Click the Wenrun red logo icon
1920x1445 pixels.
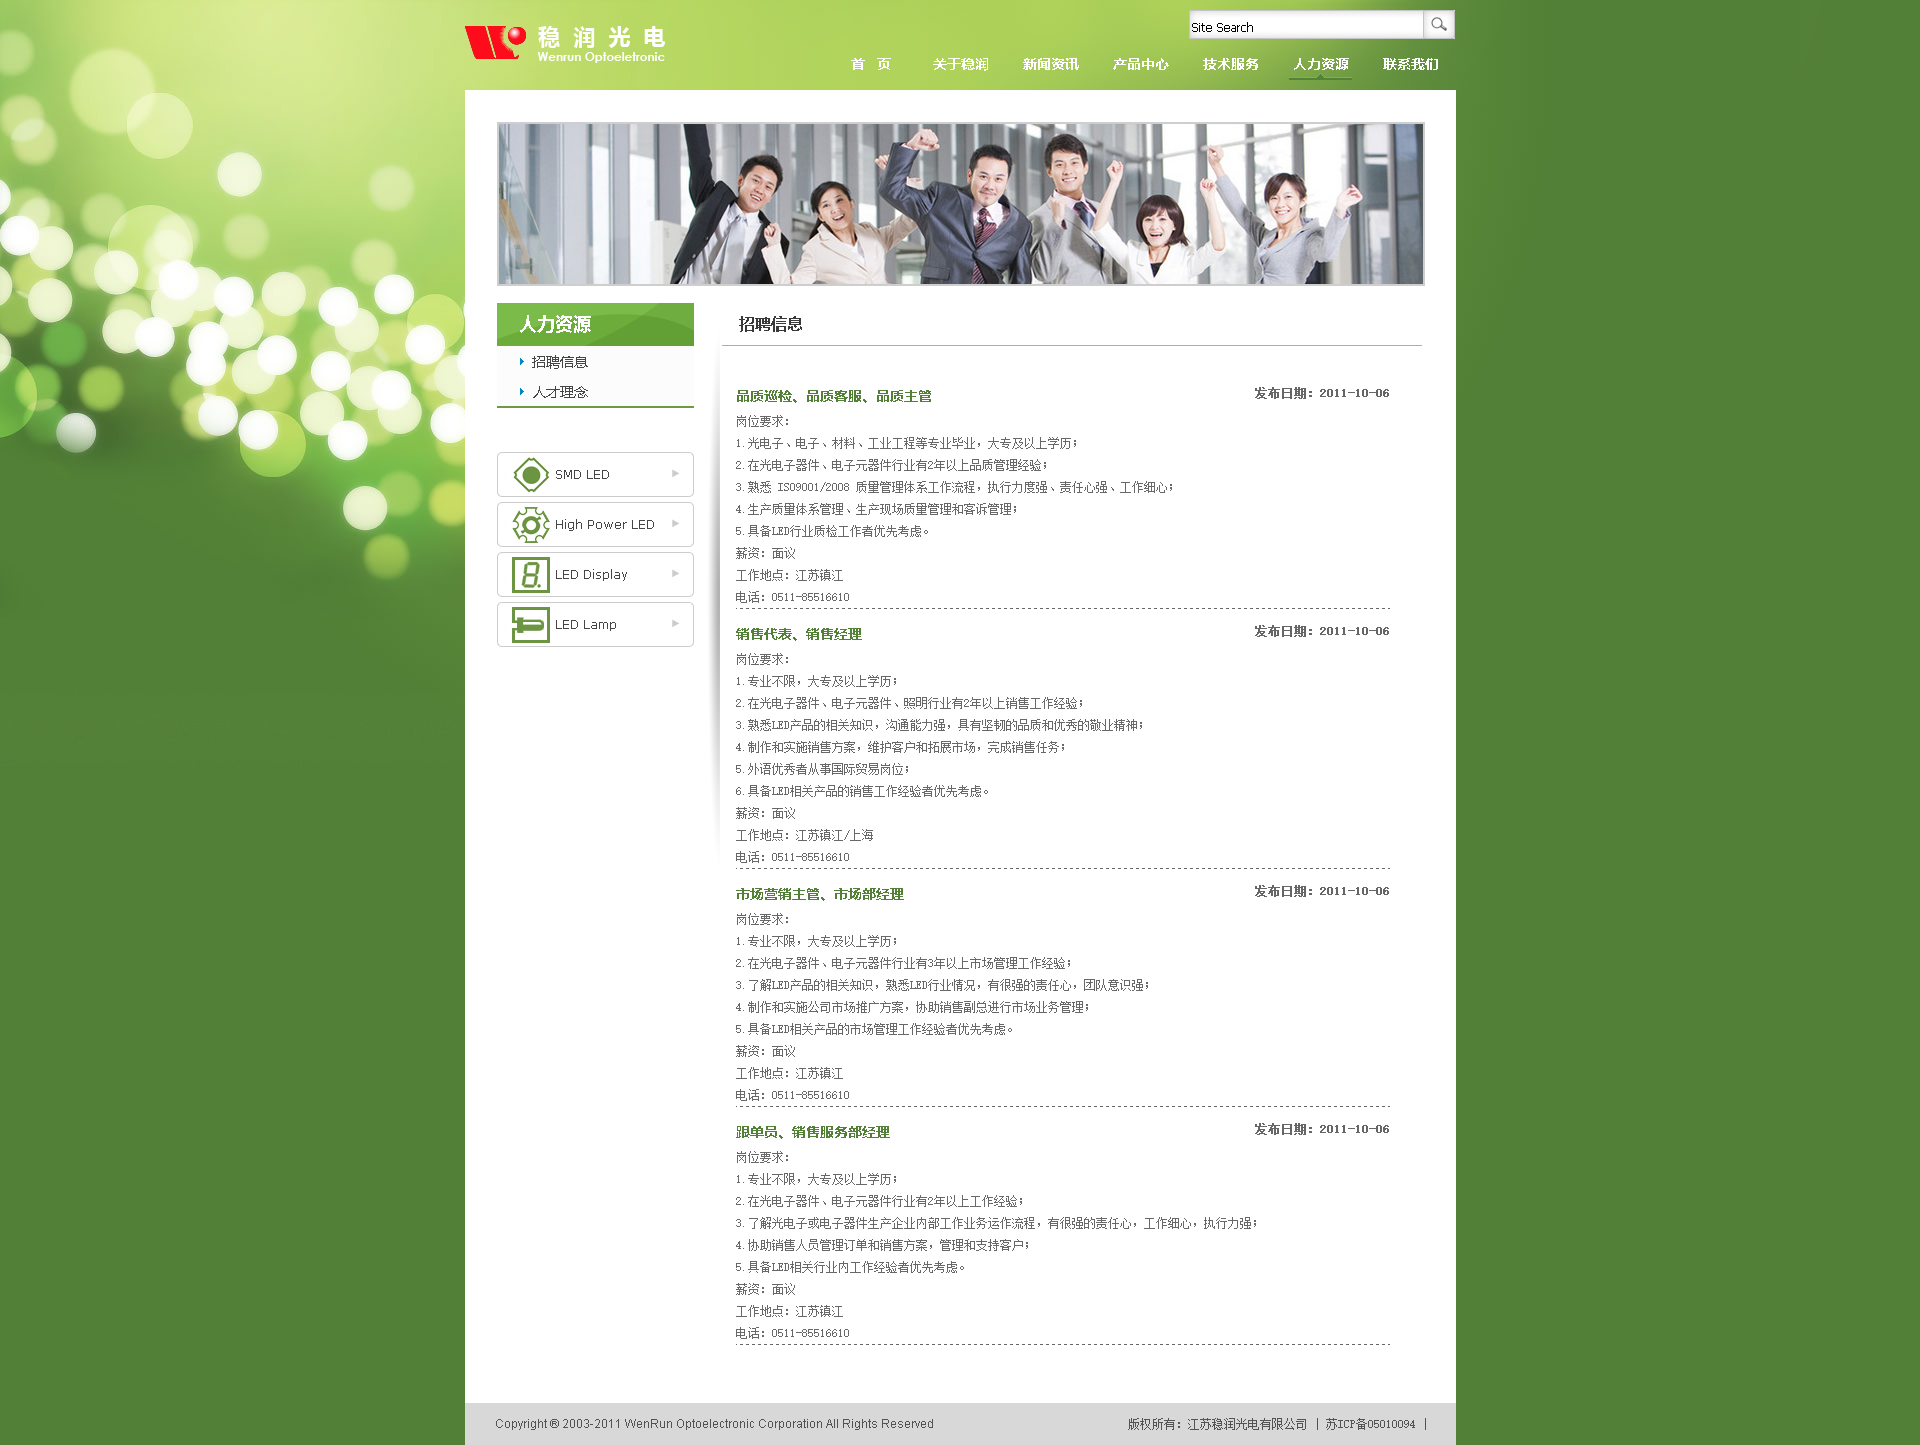coord(495,42)
